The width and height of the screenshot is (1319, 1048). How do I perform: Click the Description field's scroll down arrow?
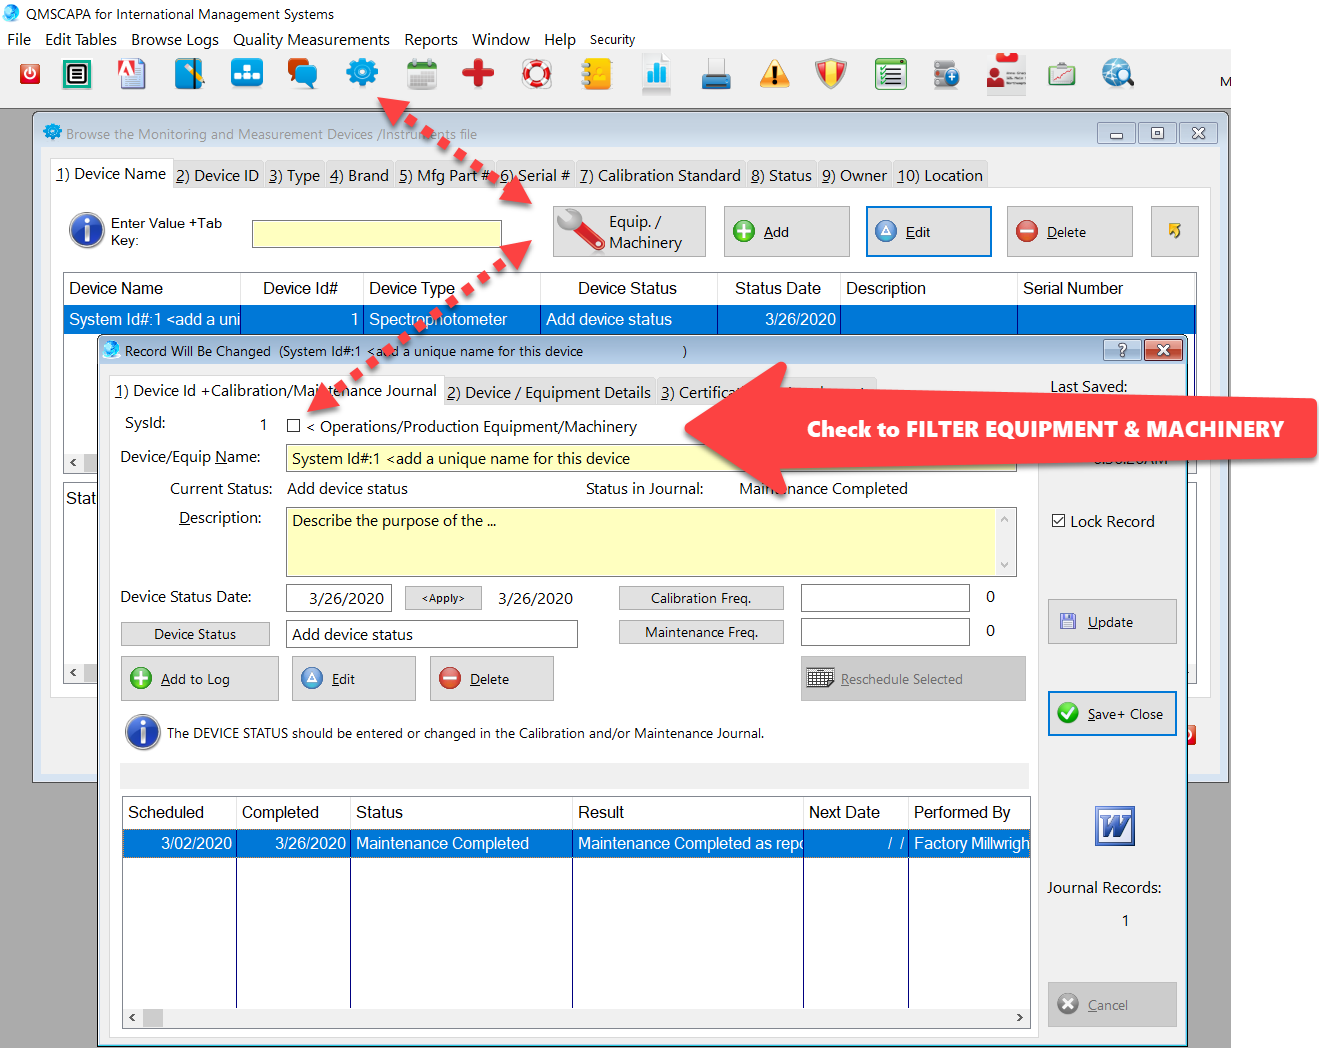click(x=1005, y=565)
